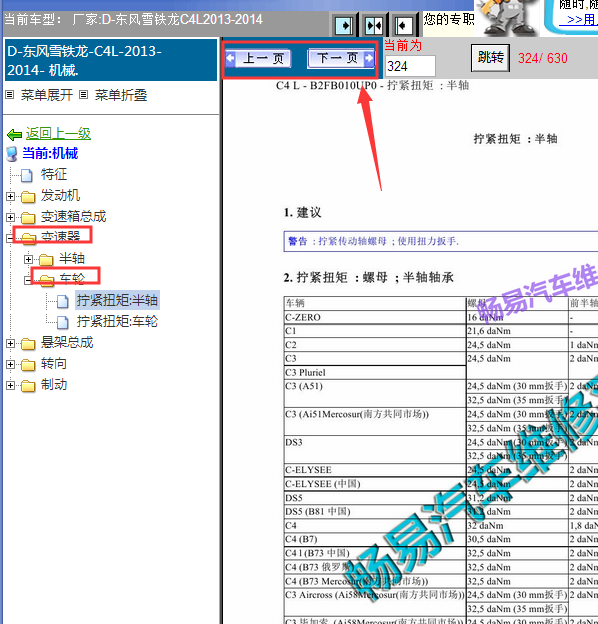Expand the 变速箱总成 folder node

[x=10, y=217]
